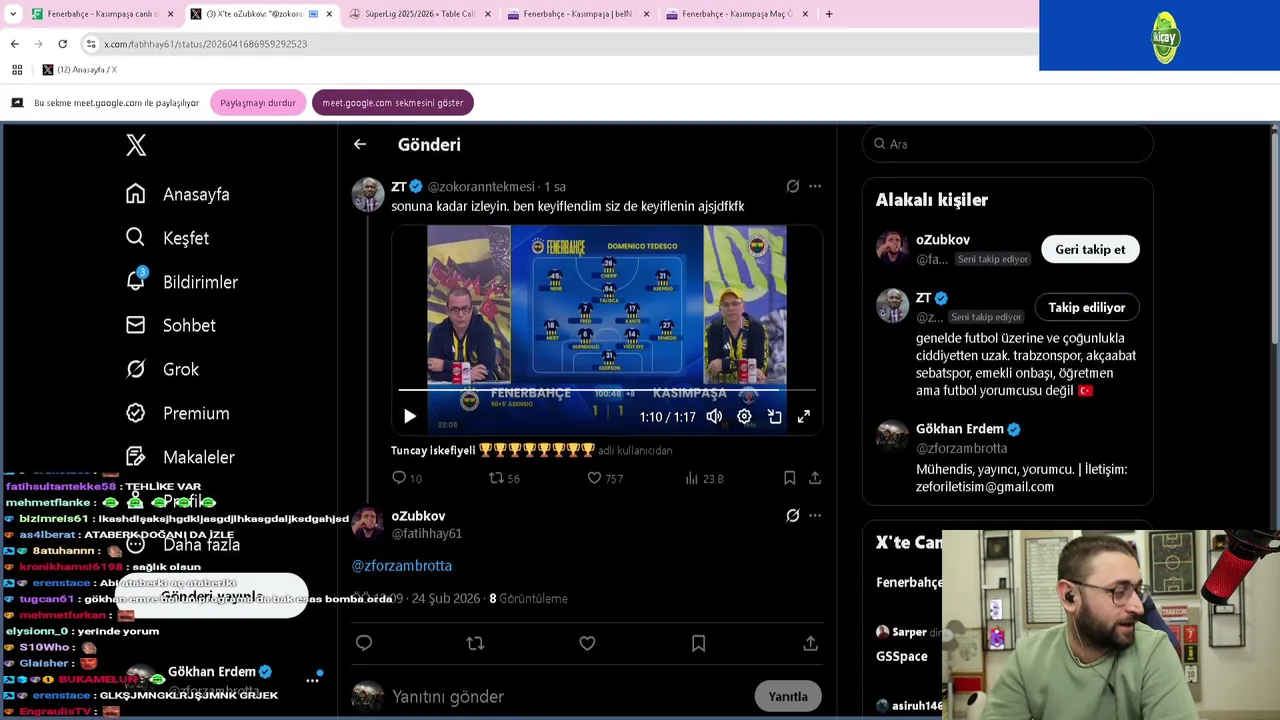Open Makaleler articles
This screenshot has height=720, width=1280.
click(181, 457)
